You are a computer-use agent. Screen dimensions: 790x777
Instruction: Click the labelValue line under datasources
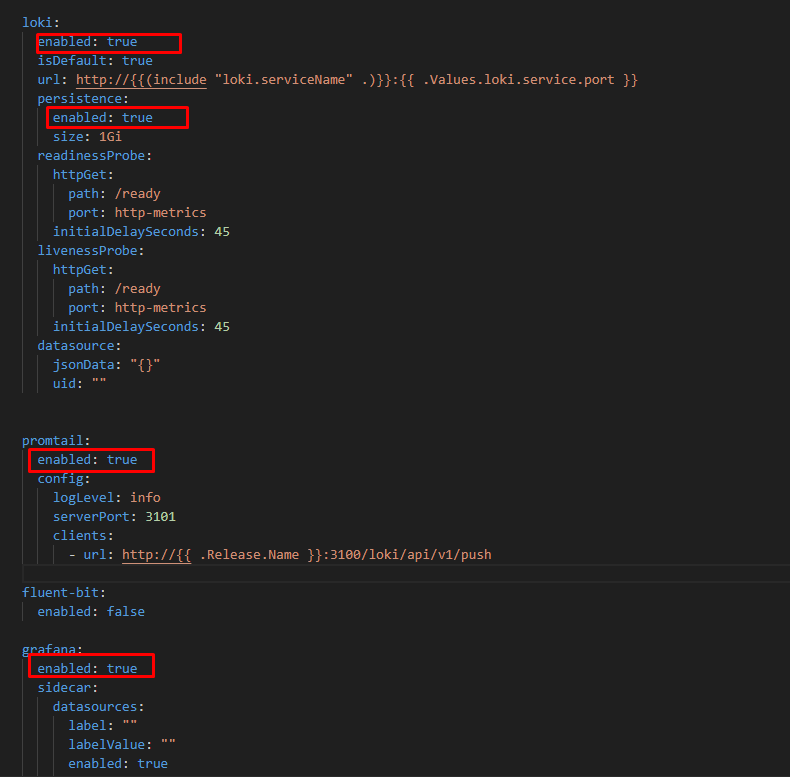122,744
